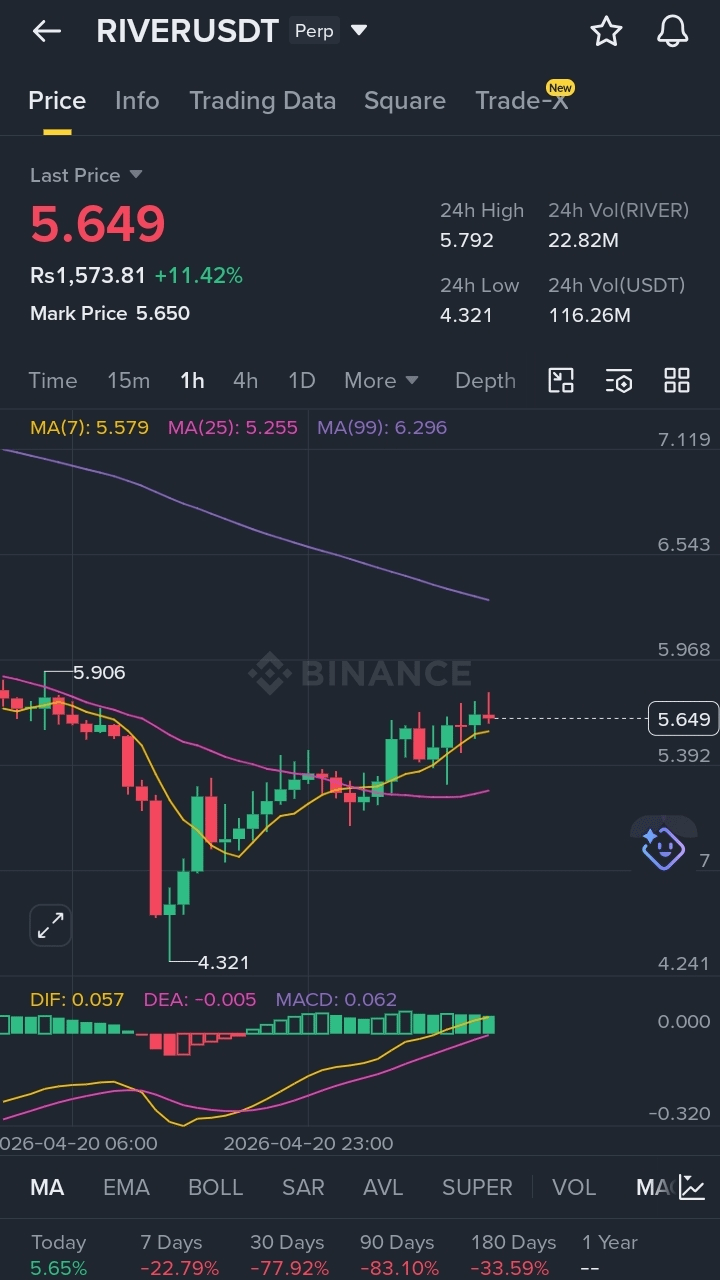Switch chart to Depth view
Screen dimensions: 720x1280
pyautogui.click(x=485, y=381)
